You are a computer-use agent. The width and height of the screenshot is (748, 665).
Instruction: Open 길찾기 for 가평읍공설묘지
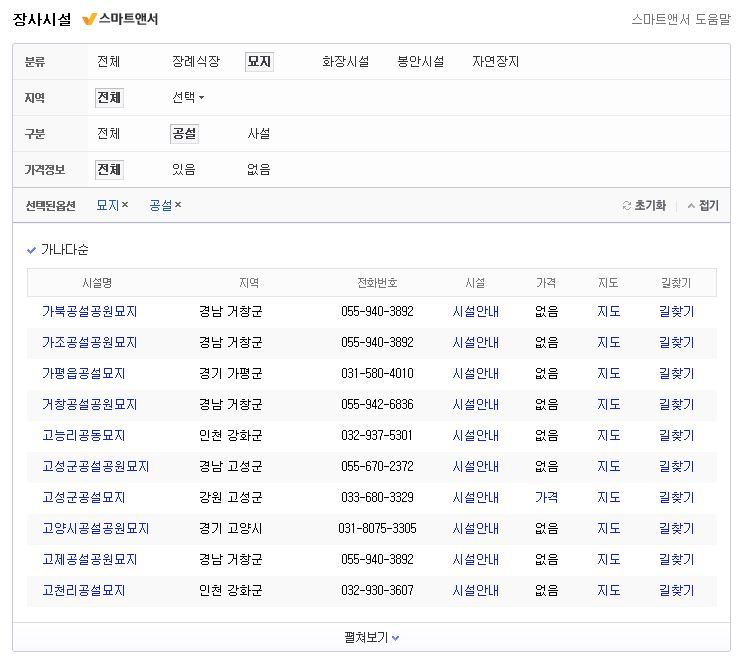click(x=676, y=374)
